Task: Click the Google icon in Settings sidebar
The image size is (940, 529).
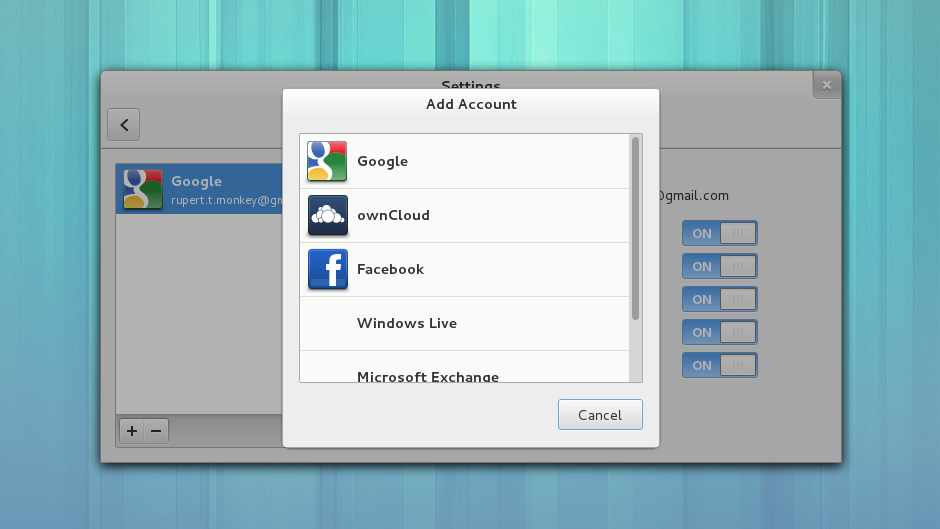Action: 143,189
